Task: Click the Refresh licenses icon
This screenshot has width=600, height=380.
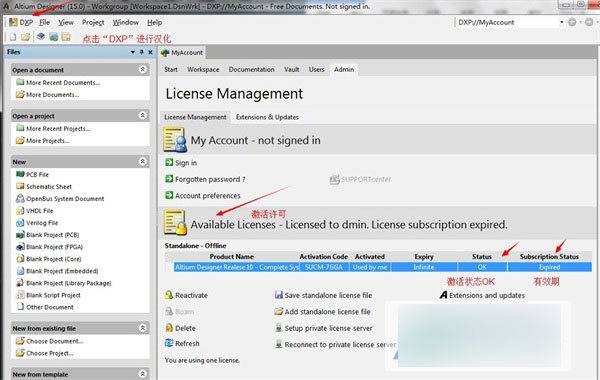Action: [x=169, y=343]
